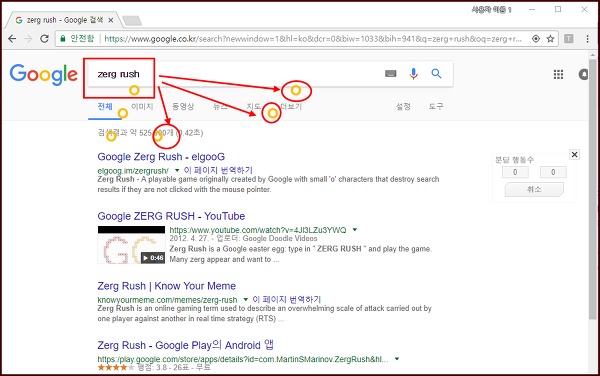This screenshot has height=376, width=600.
Task: Switch to the 뉴스 tab
Action: (220, 106)
